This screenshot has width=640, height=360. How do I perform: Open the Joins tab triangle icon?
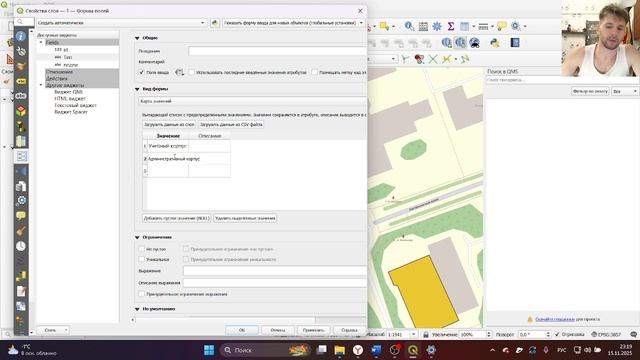[x=21, y=171]
